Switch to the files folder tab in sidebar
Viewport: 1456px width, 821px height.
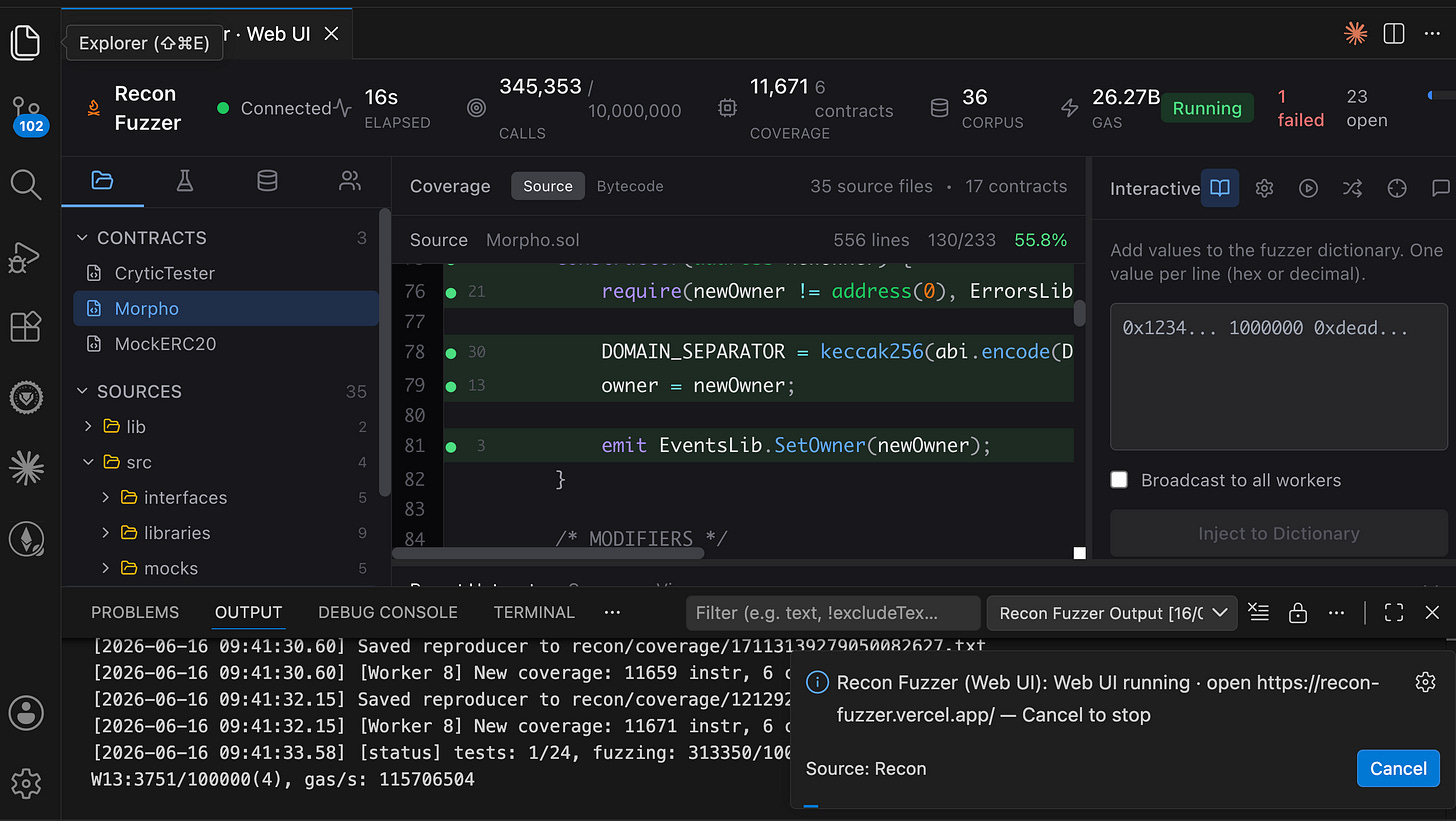(x=102, y=181)
